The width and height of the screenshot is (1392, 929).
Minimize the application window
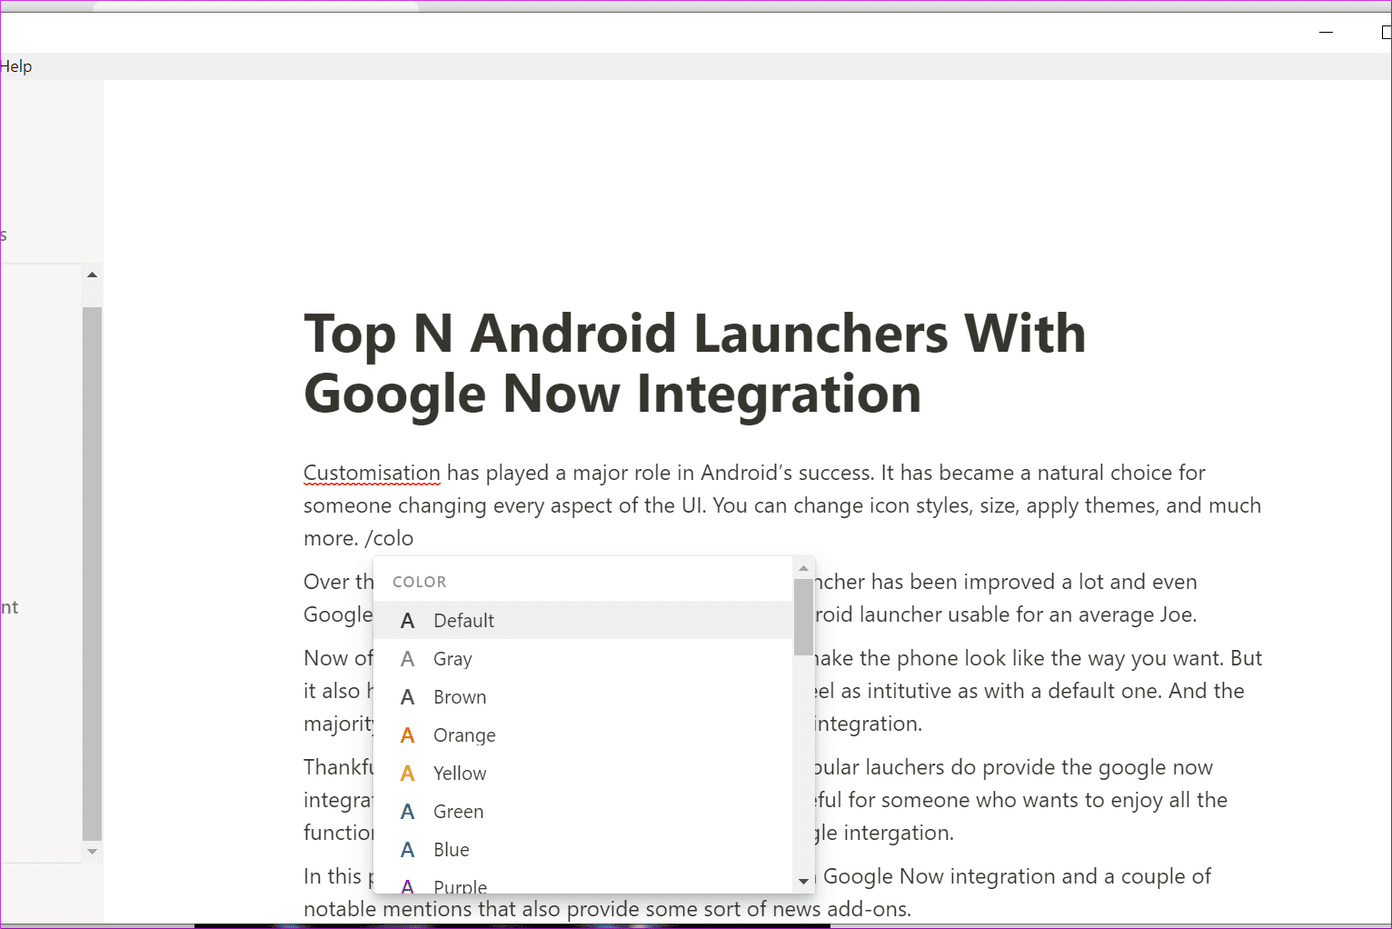tap(1326, 32)
